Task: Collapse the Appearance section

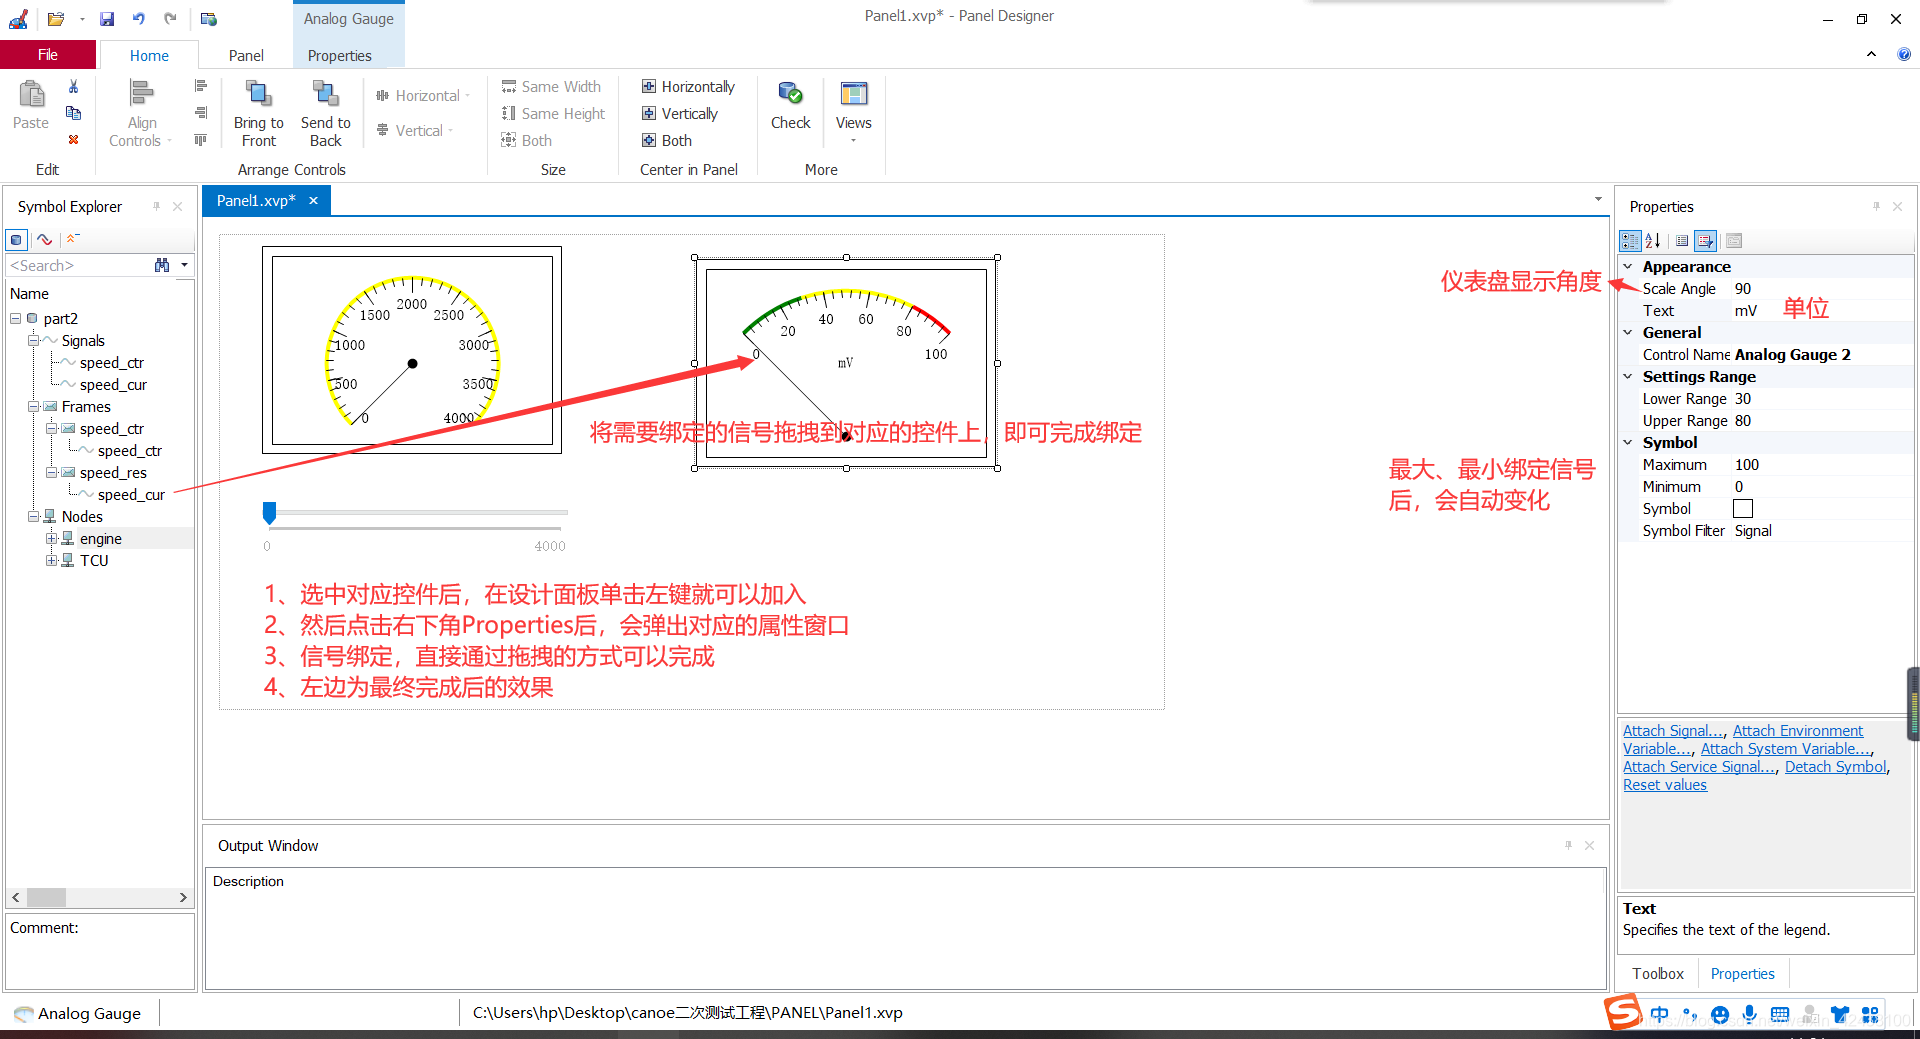Action: click(x=1628, y=267)
